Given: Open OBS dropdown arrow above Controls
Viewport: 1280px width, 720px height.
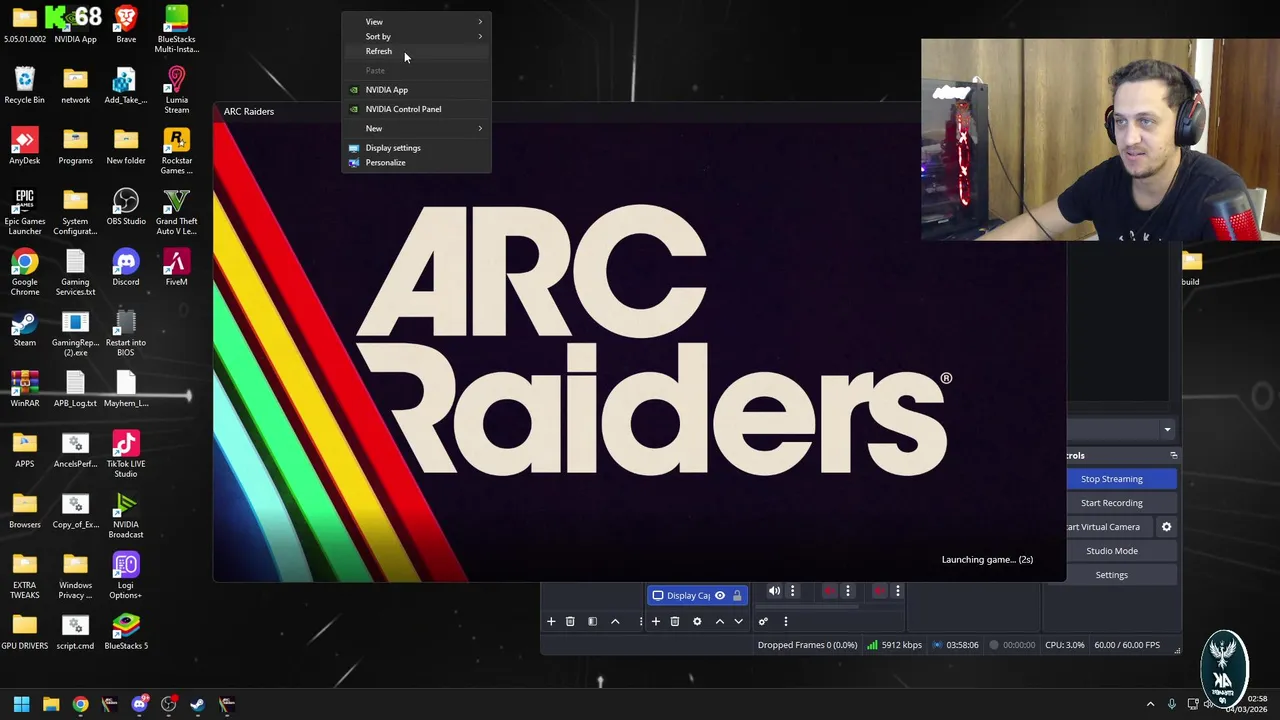Looking at the screenshot, I should (1167, 430).
